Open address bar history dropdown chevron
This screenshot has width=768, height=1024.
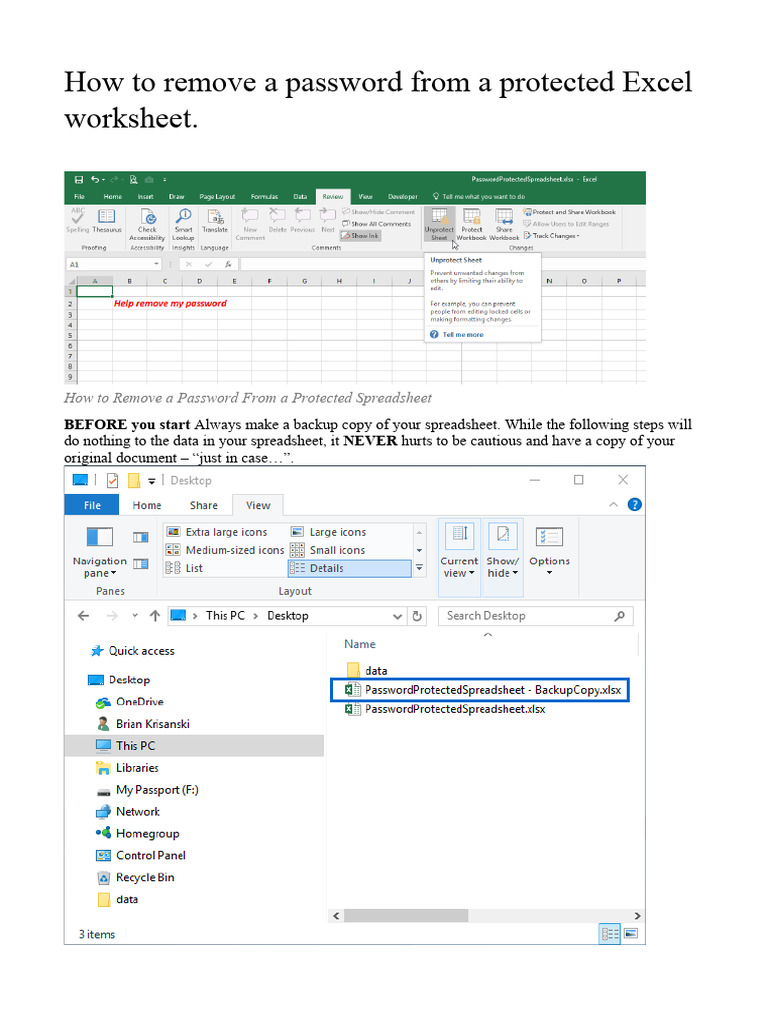(x=397, y=616)
